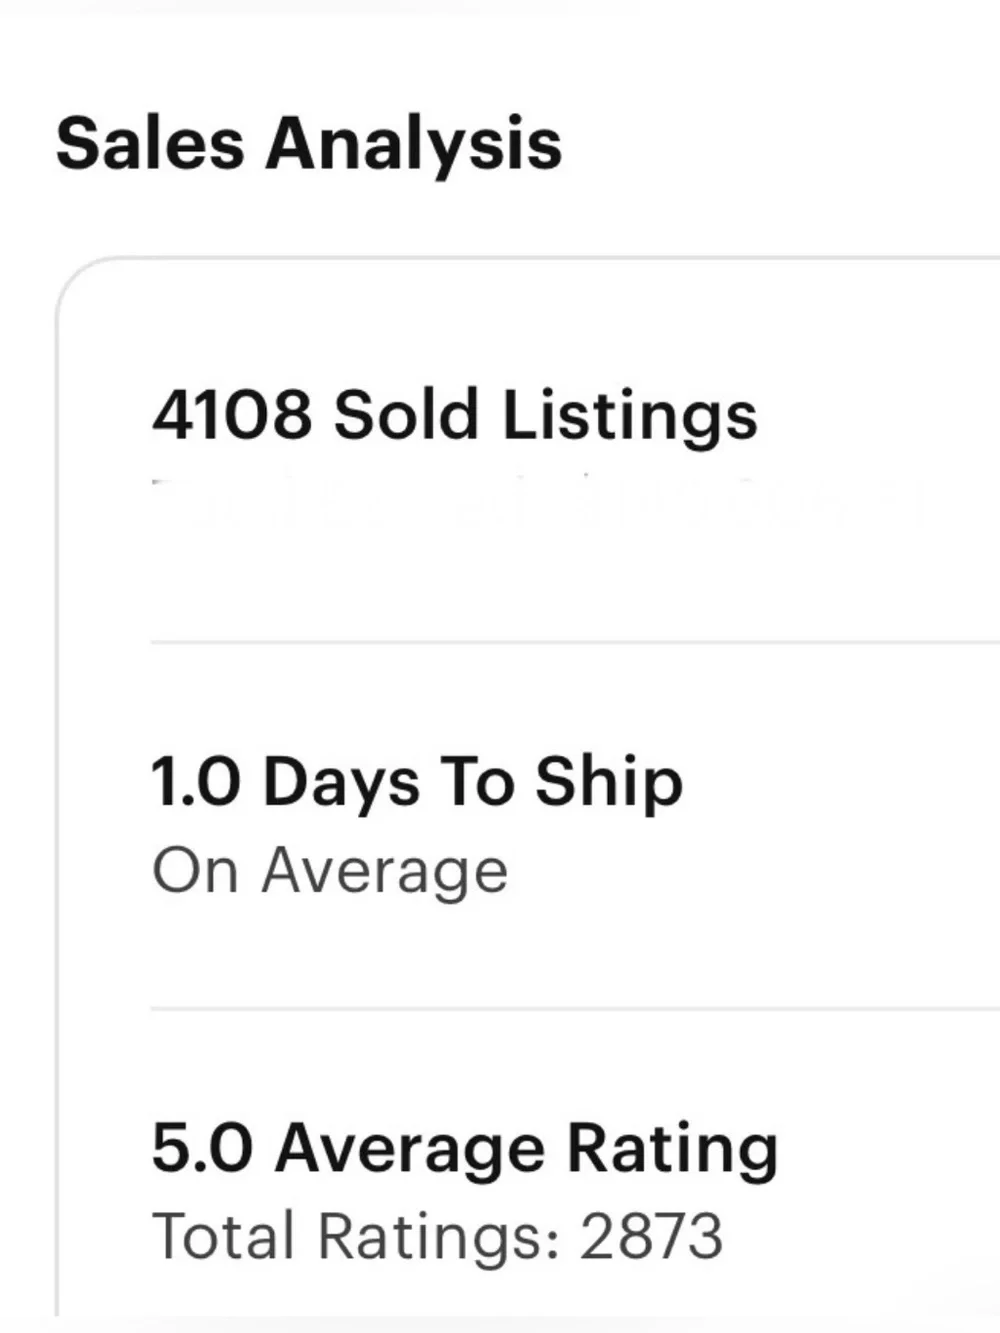The width and height of the screenshot is (1000, 1333).
Task: Click the divider below Sold Listings
Action: [575, 642]
